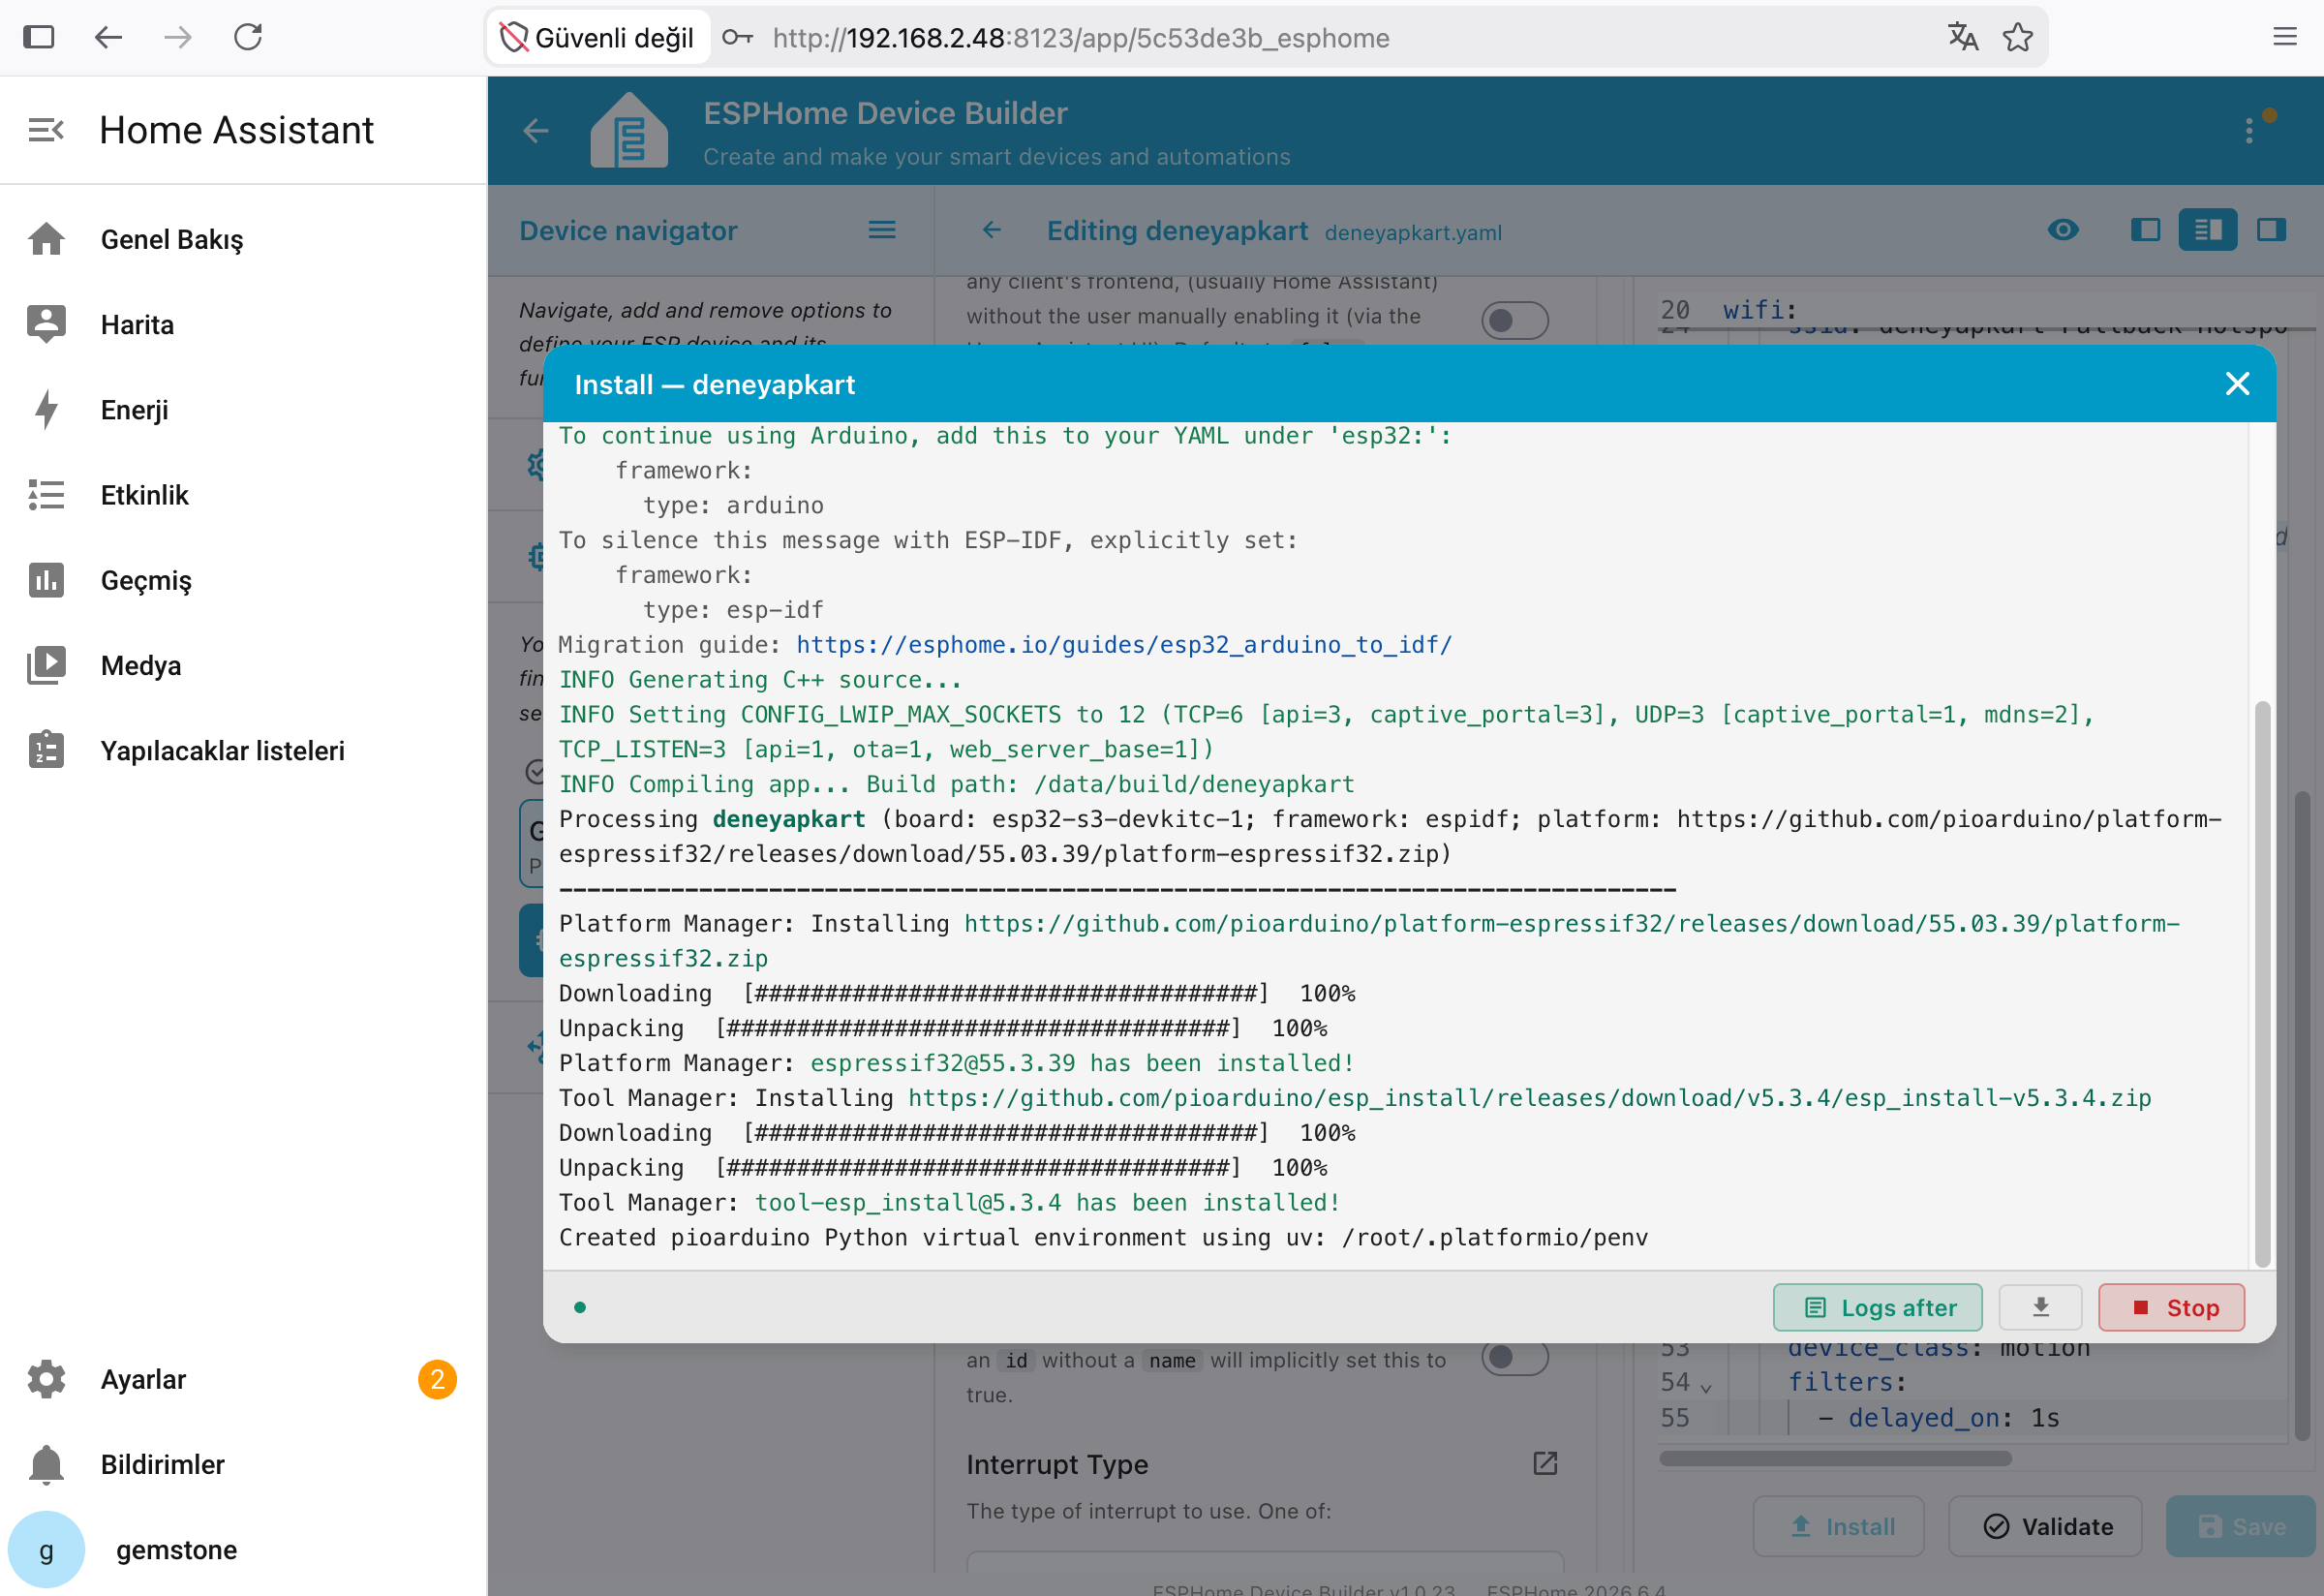Download the install log
The image size is (2324, 1596).
tap(2041, 1308)
